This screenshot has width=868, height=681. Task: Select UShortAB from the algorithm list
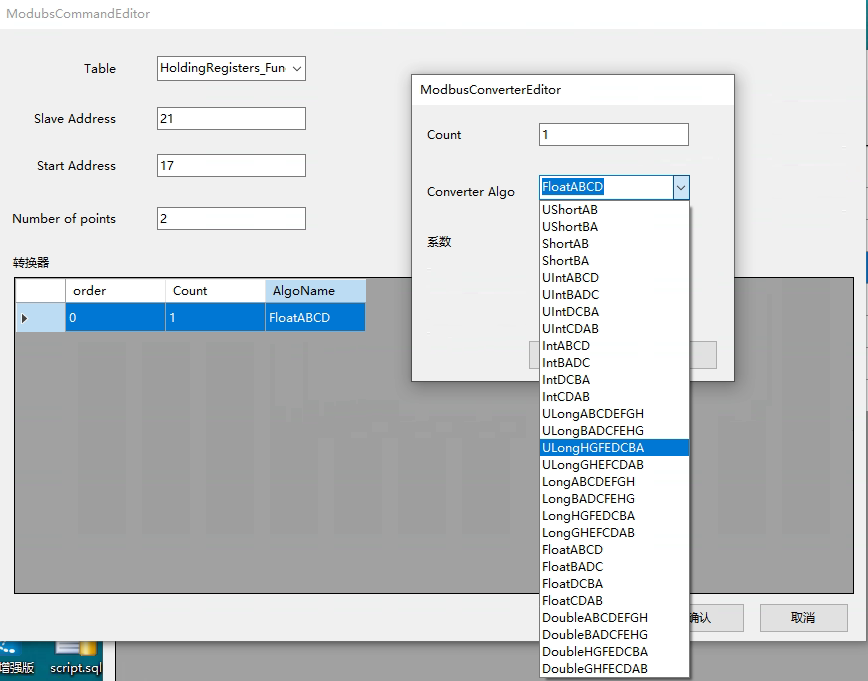tap(570, 210)
